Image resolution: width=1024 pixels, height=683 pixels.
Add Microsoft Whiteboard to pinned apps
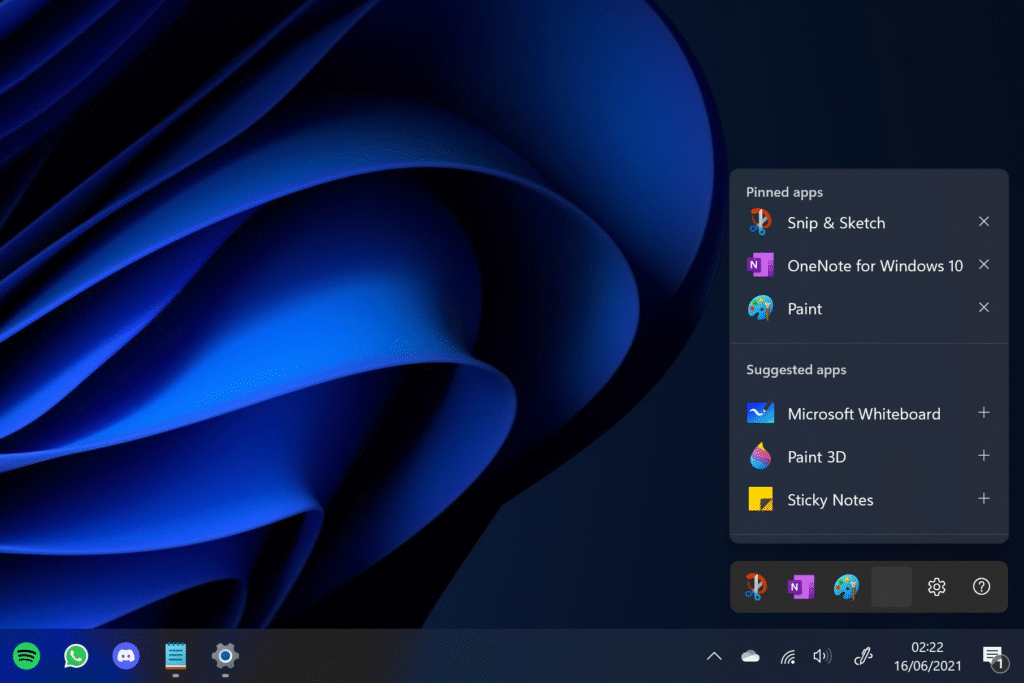tap(984, 413)
